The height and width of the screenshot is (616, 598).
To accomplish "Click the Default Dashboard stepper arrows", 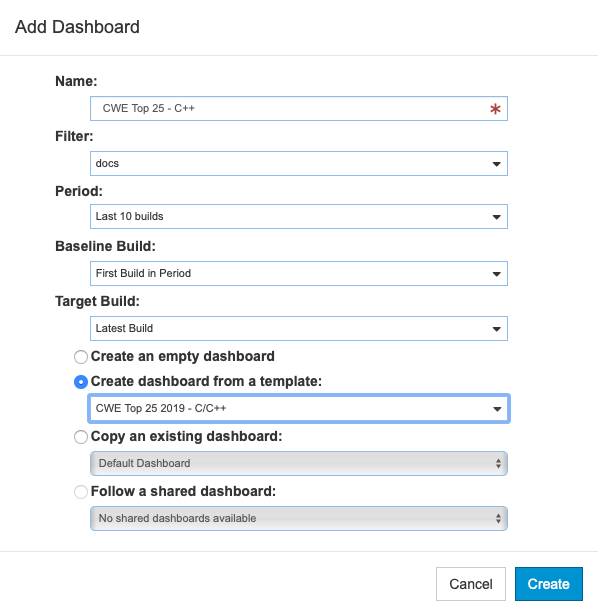I will [498, 464].
